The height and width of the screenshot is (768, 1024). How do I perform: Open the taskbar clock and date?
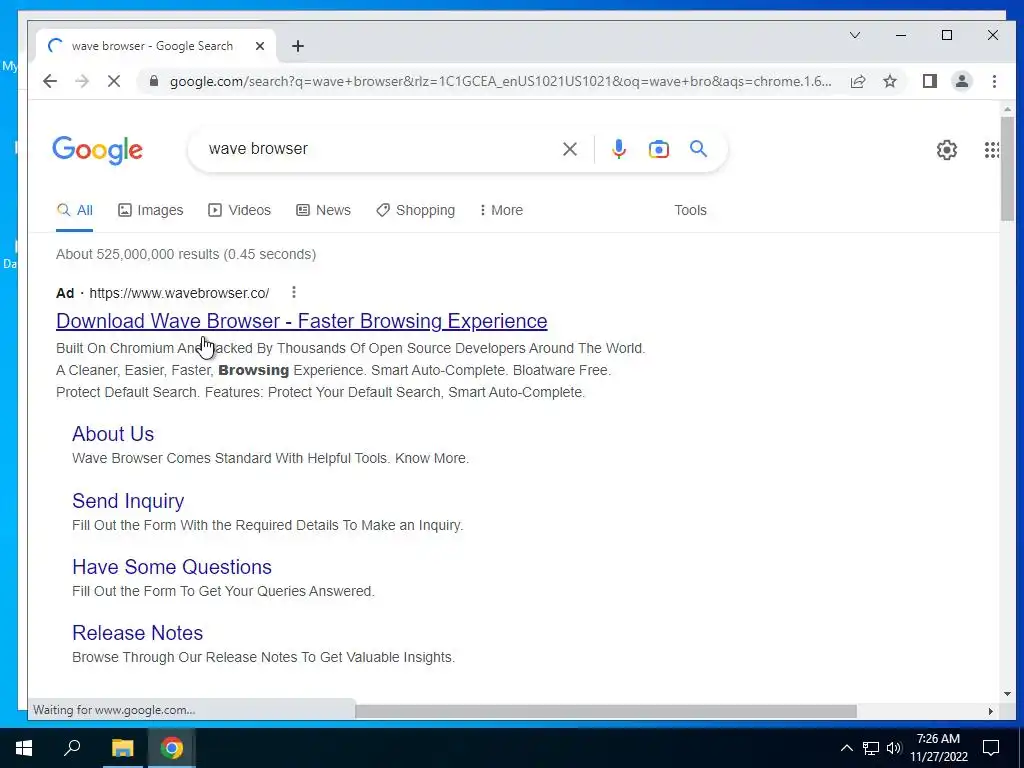click(938, 748)
